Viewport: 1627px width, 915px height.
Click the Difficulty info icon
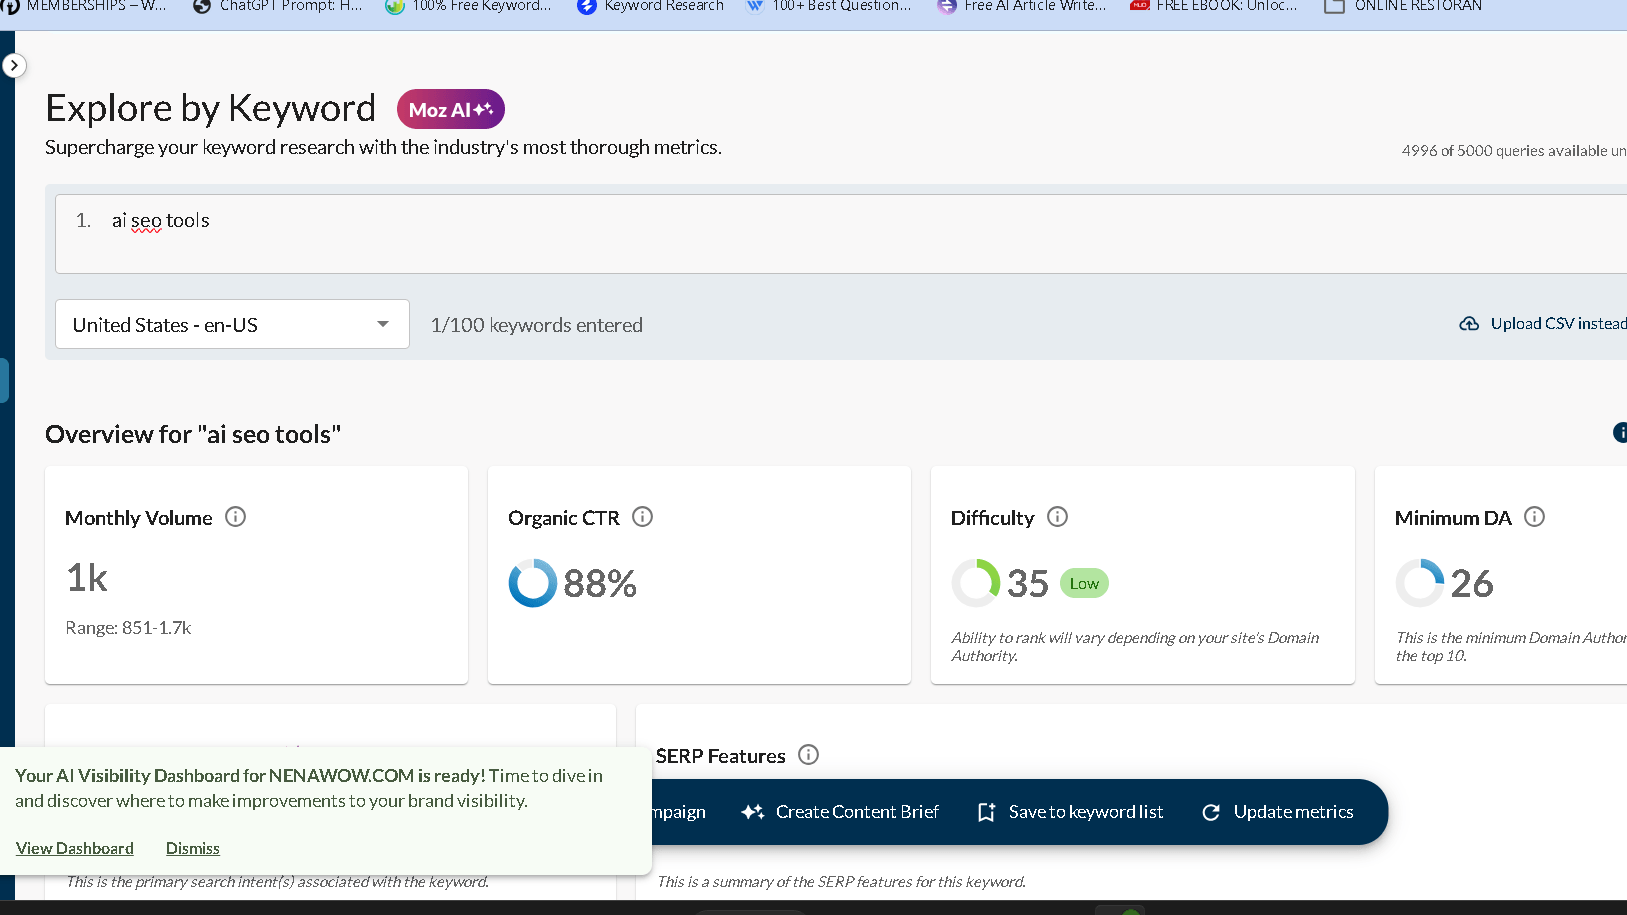click(x=1057, y=517)
